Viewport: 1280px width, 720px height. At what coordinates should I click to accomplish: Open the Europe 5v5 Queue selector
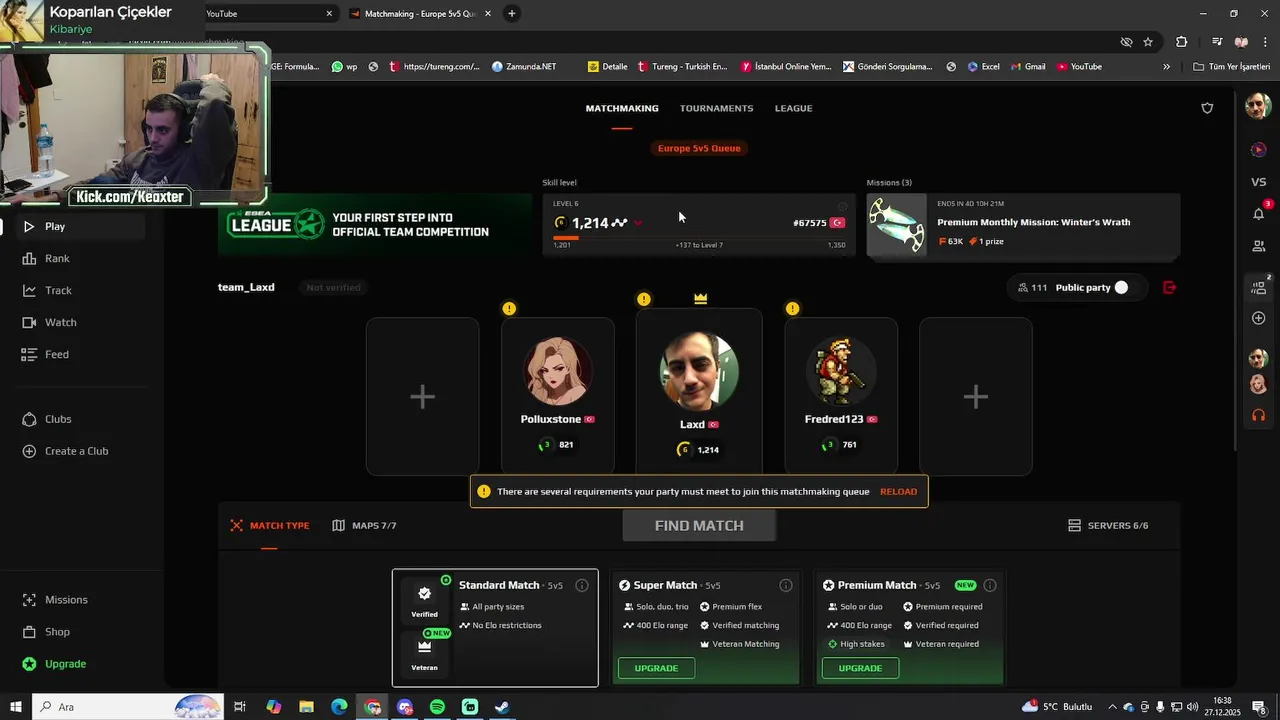[699, 148]
